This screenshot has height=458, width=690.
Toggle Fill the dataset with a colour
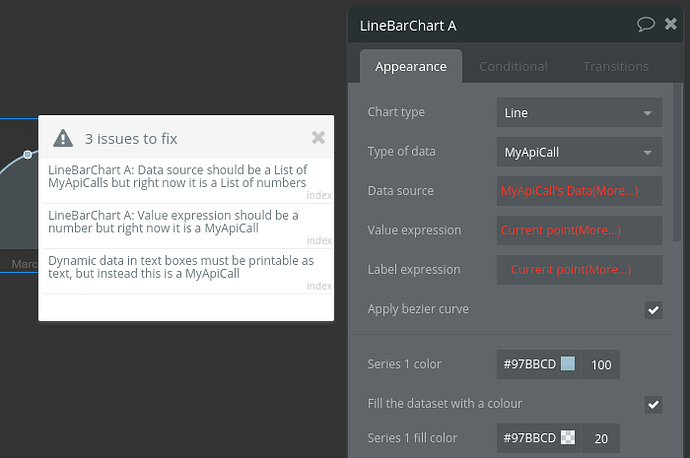pyautogui.click(x=653, y=404)
